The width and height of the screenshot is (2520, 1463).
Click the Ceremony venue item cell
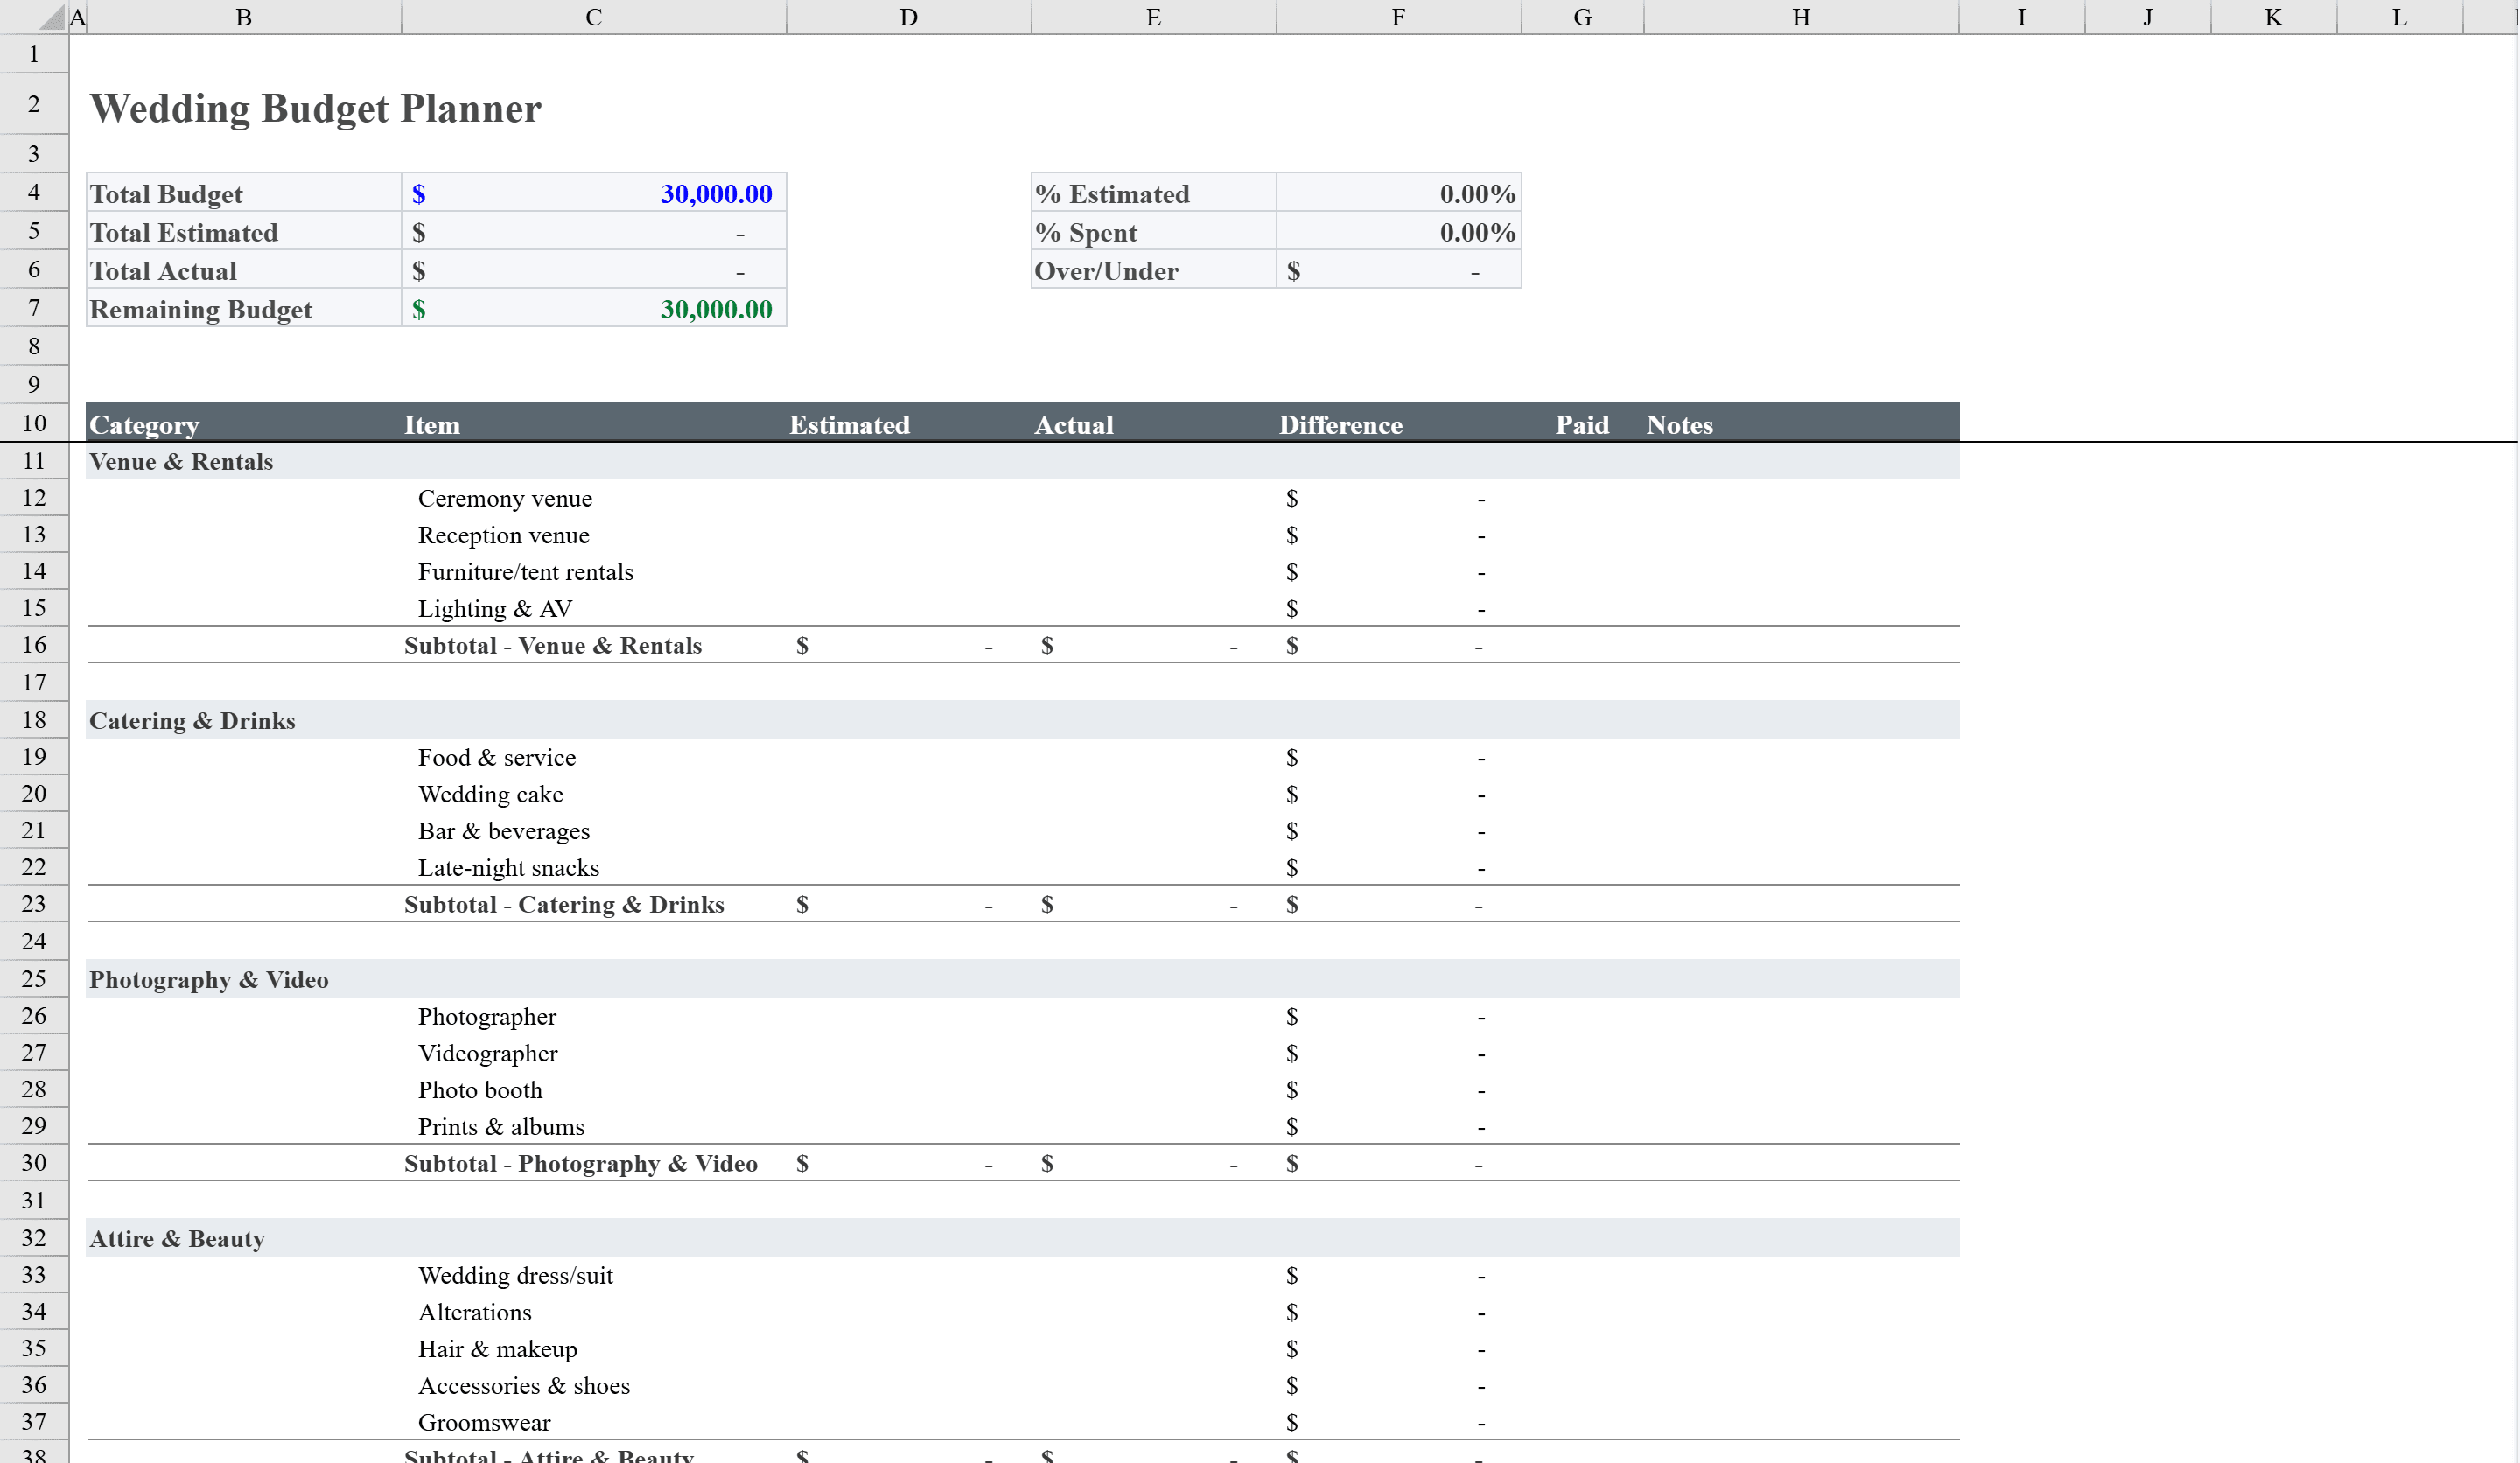point(505,498)
